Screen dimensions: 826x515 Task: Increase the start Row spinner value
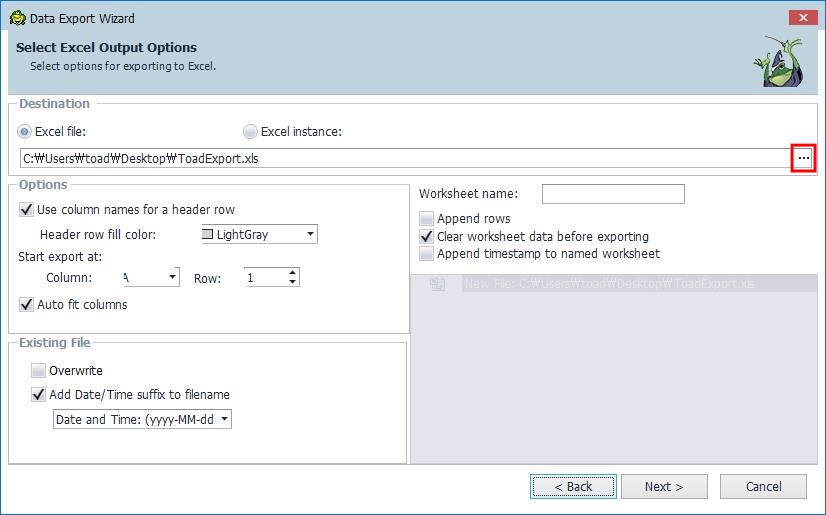(x=292, y=273)
